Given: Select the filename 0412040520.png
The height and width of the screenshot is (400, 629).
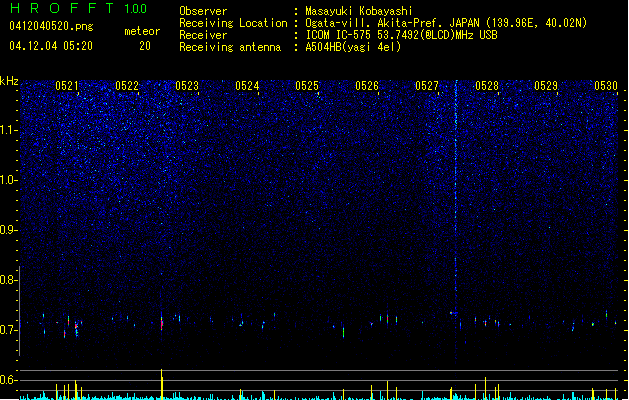Looking at the screenshot, I should click(x=51, y=27).
